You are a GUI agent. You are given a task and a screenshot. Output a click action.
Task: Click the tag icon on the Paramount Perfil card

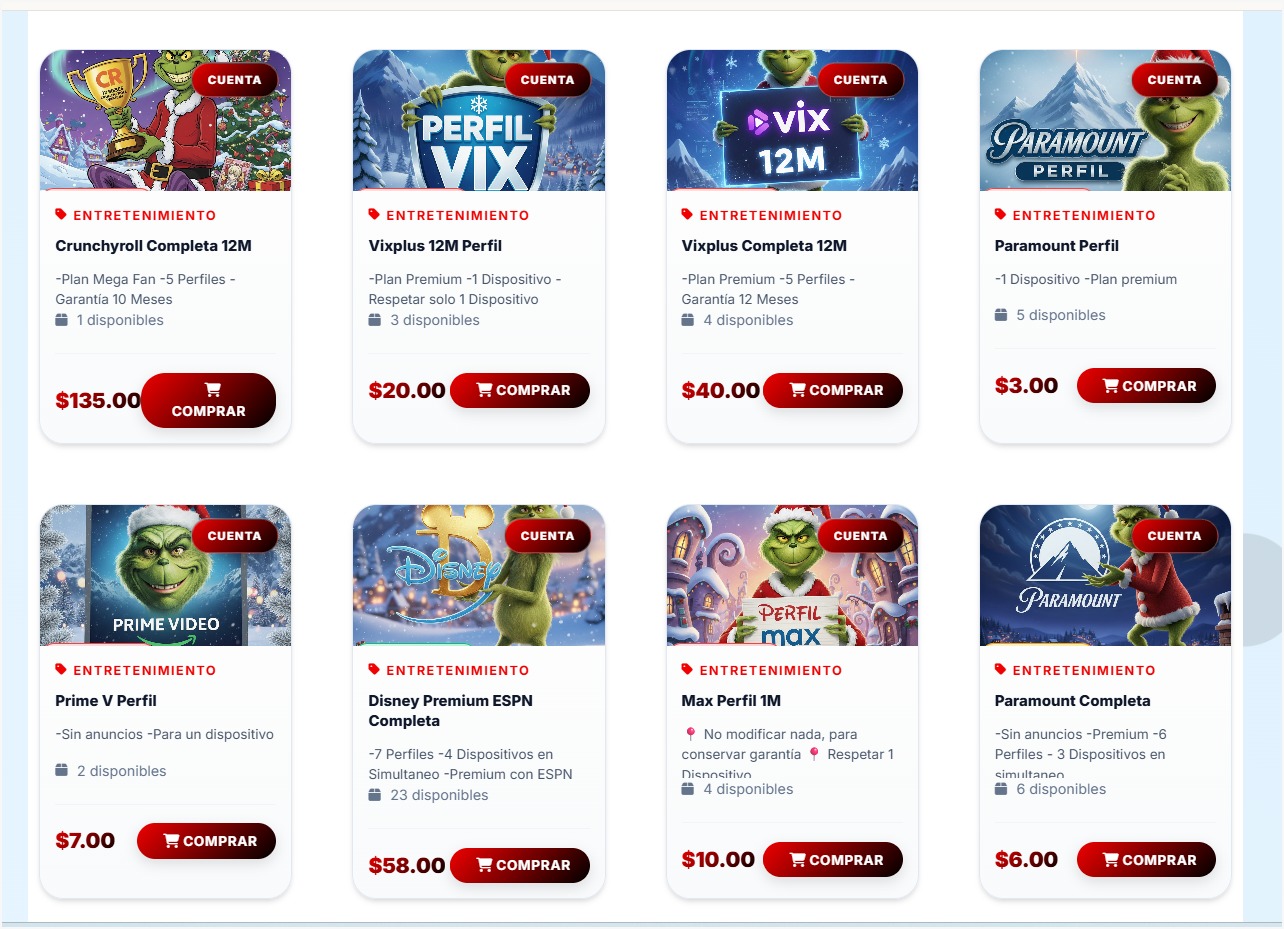[x=1001, y=214]
